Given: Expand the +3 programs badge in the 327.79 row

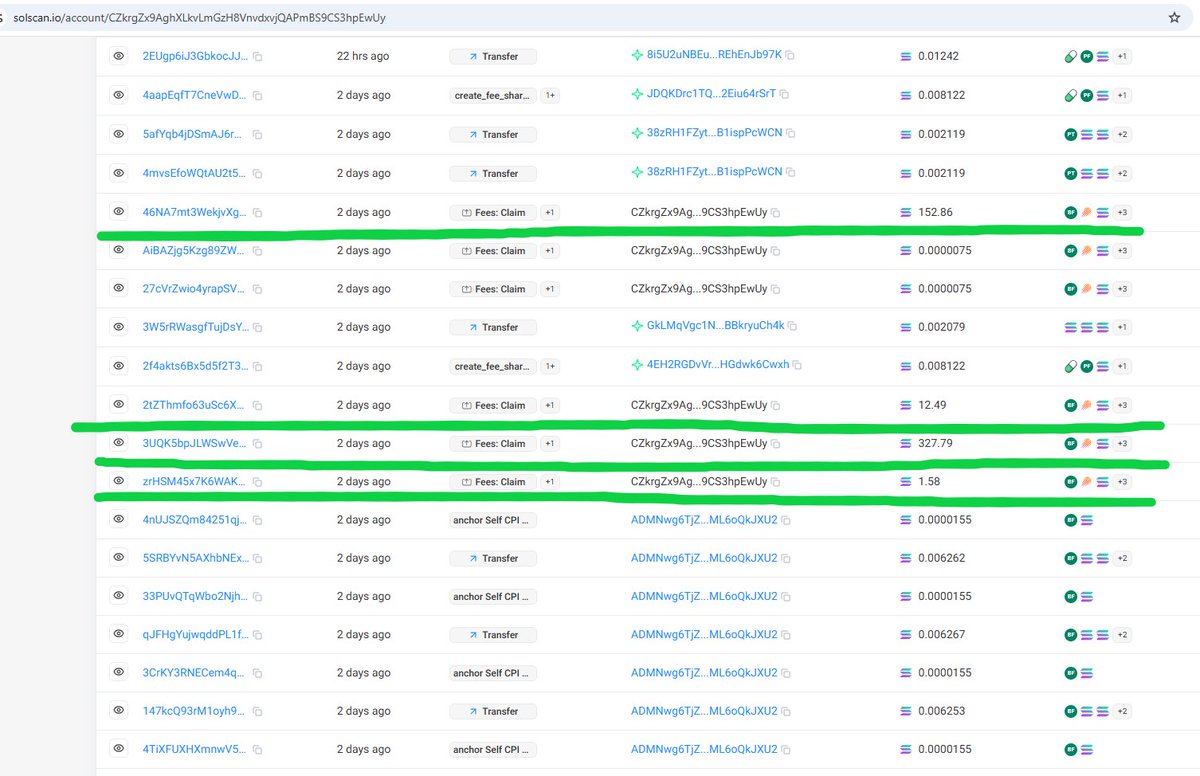Looking at the screenshot, I should pyautogui.click(x=1122, y=443).
